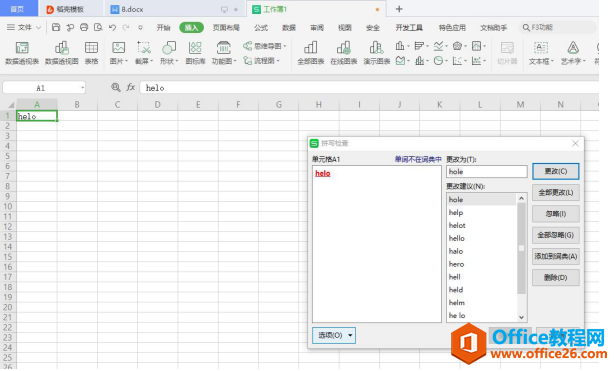Click the 更改(C) change button
The image size is (614, 371).
pyautogui.click(x=555, y=171)
